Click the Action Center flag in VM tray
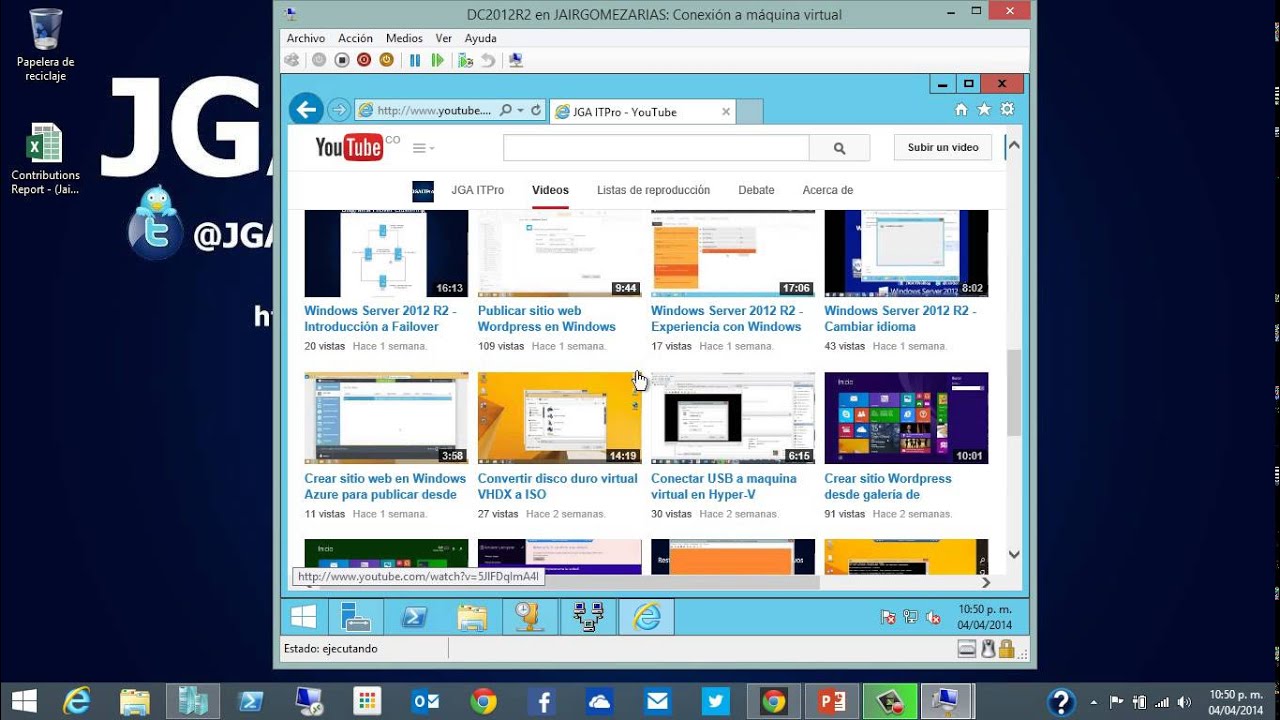Screen dimensions: 1280x720 888,618
